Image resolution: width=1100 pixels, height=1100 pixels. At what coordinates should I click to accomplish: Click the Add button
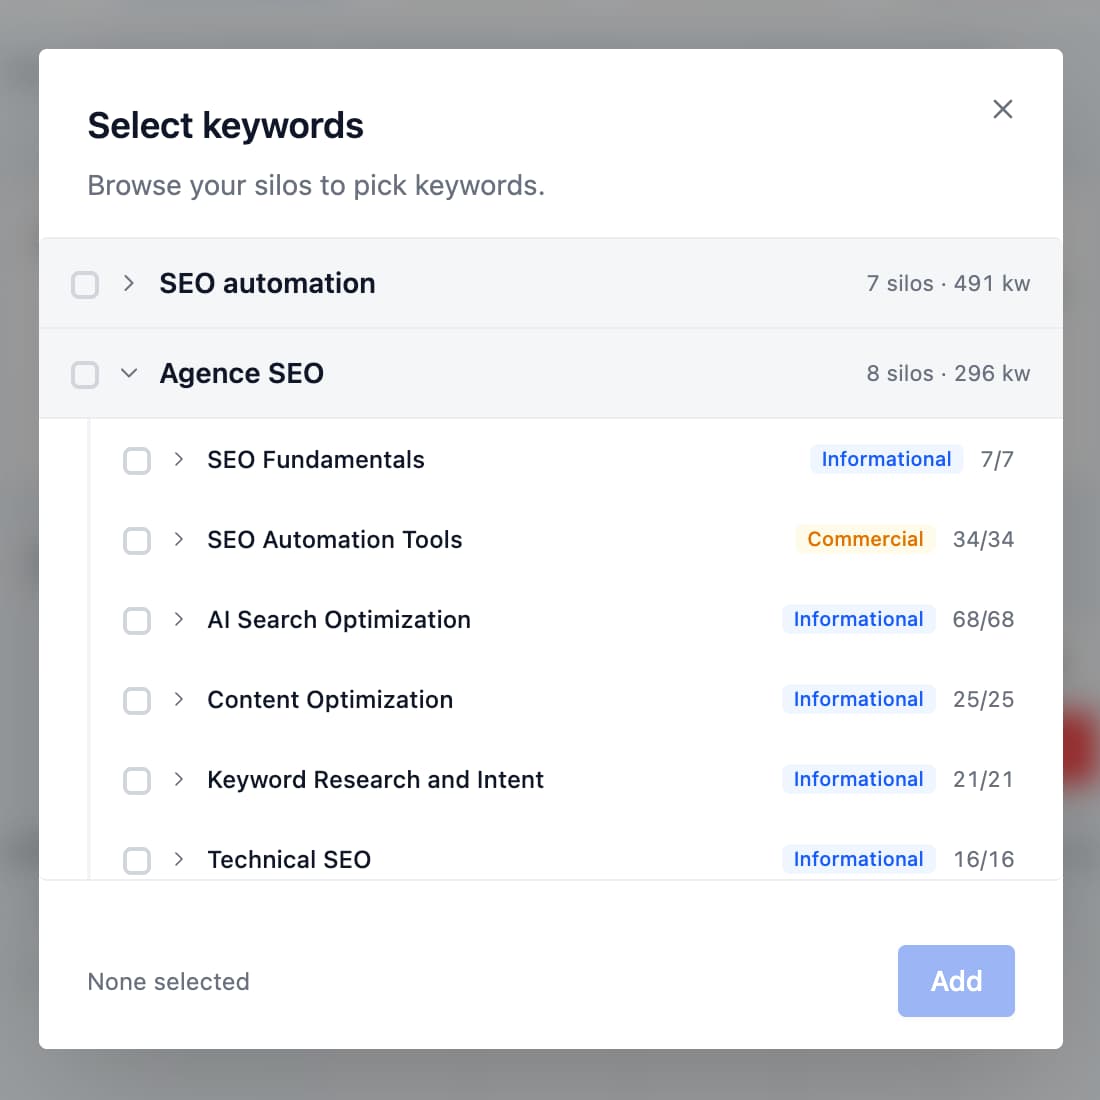(x=955, y=981)
